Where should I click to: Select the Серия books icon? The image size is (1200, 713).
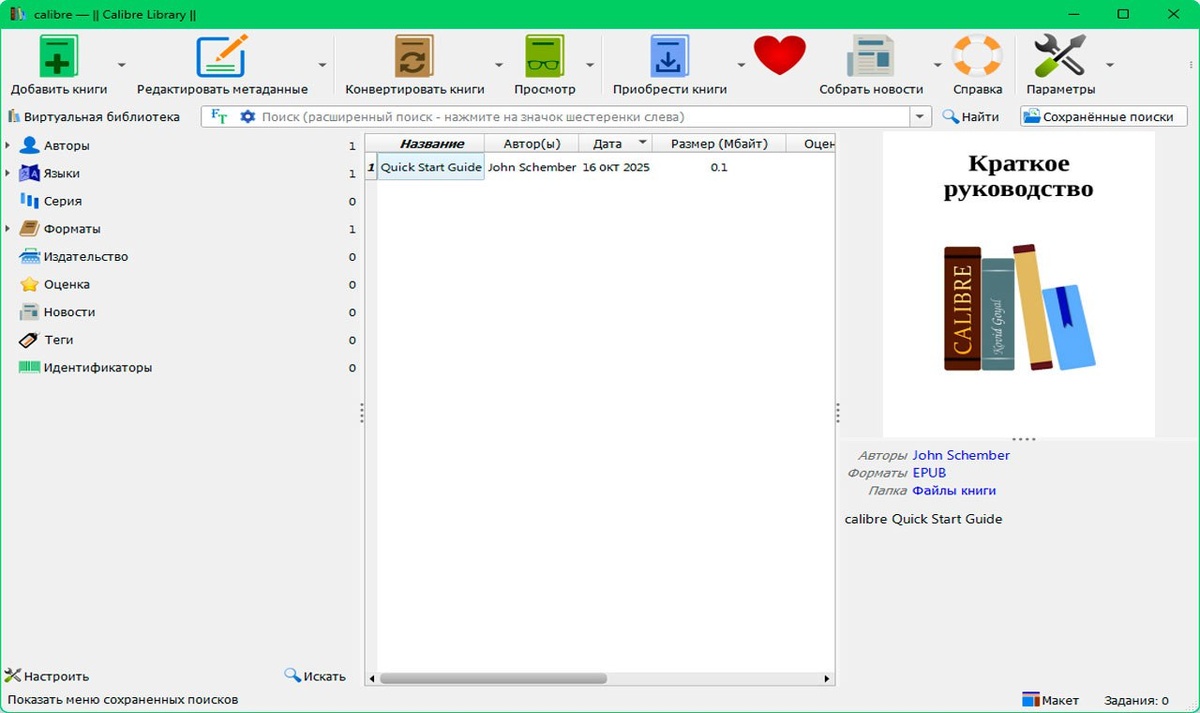(29, 201)
